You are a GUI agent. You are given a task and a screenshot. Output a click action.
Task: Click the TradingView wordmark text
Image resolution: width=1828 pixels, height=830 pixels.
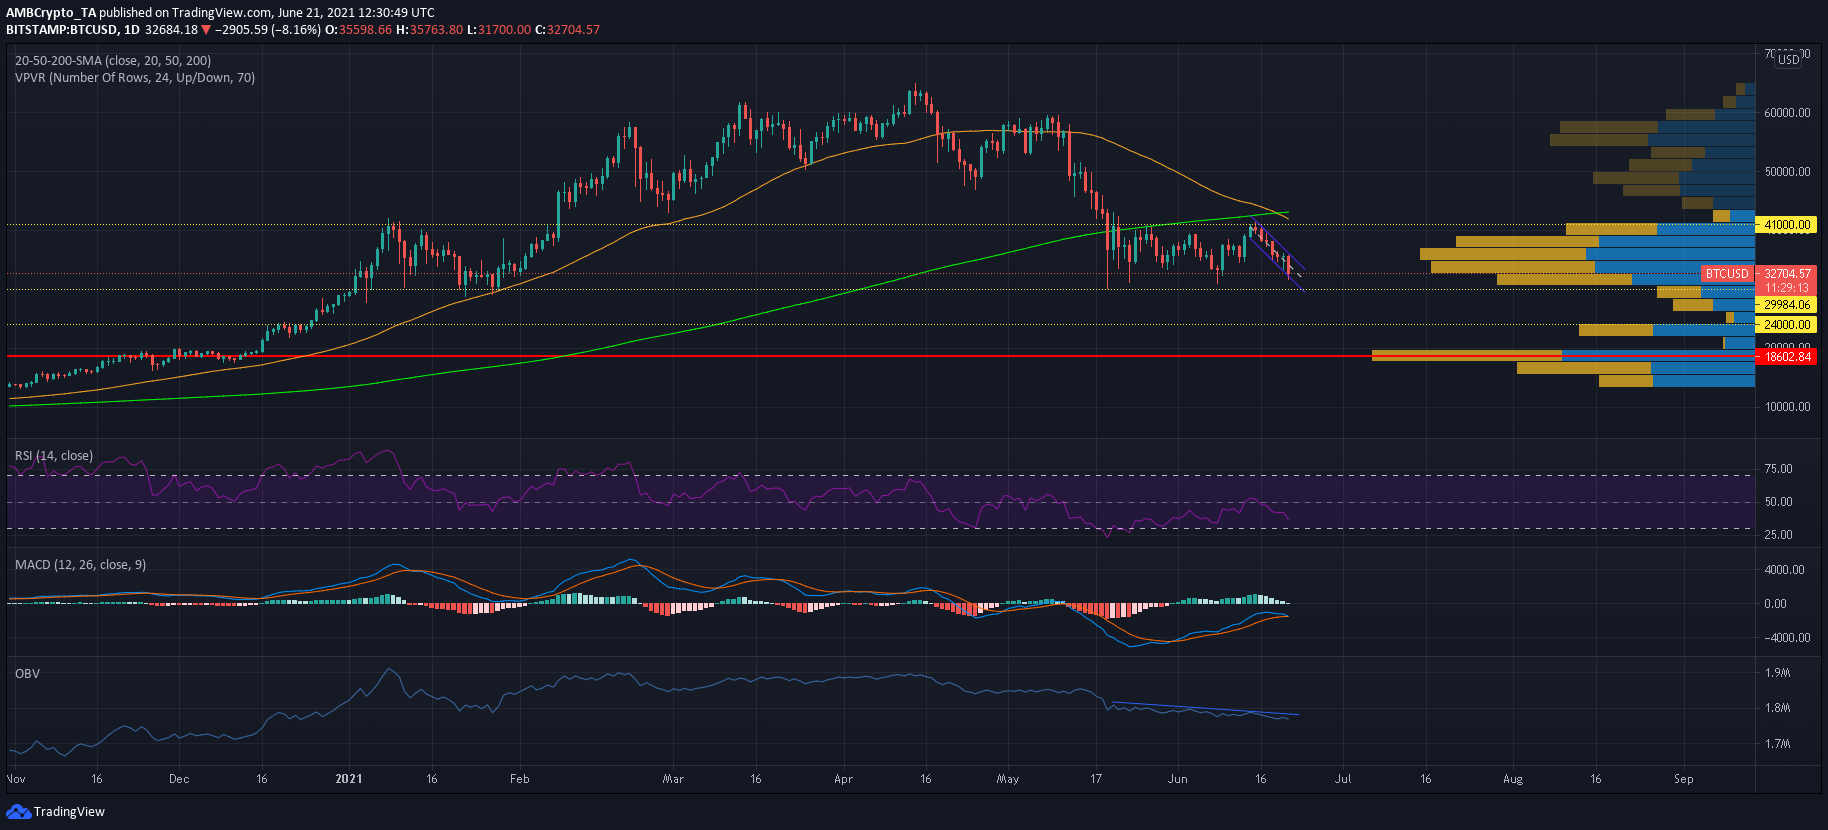tap(69, 812)
